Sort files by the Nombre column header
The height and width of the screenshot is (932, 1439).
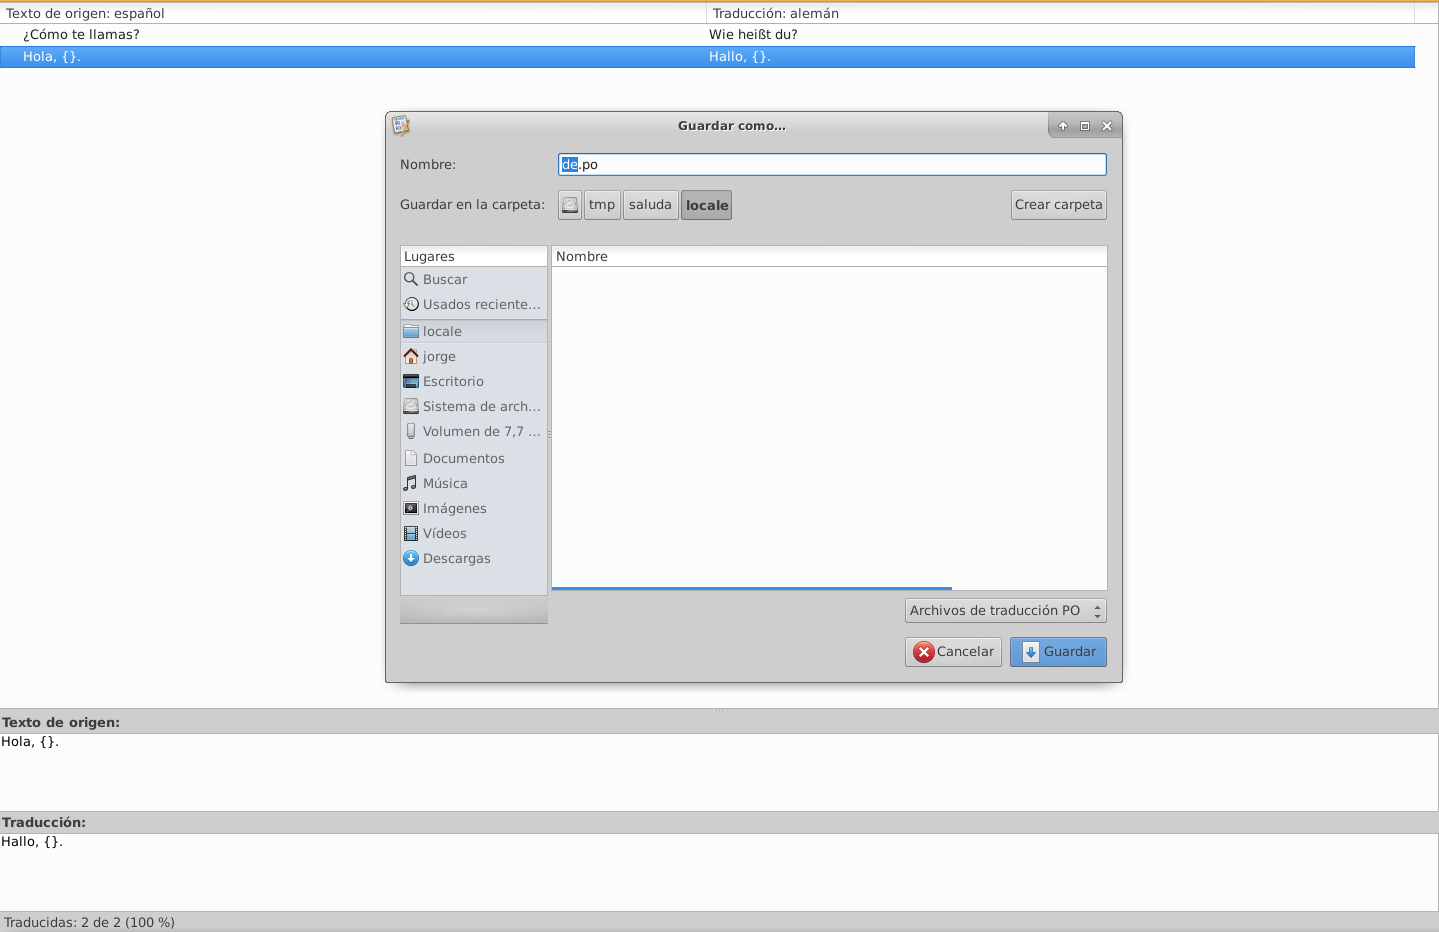(828, 257)
